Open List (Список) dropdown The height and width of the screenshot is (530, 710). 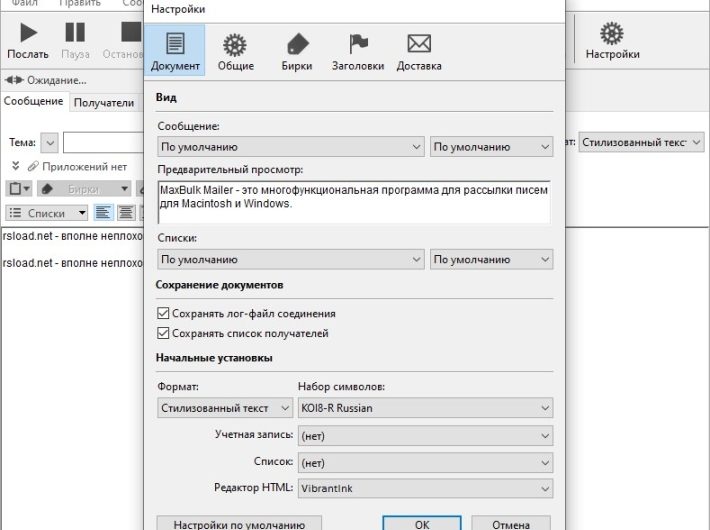coord(425,463)
